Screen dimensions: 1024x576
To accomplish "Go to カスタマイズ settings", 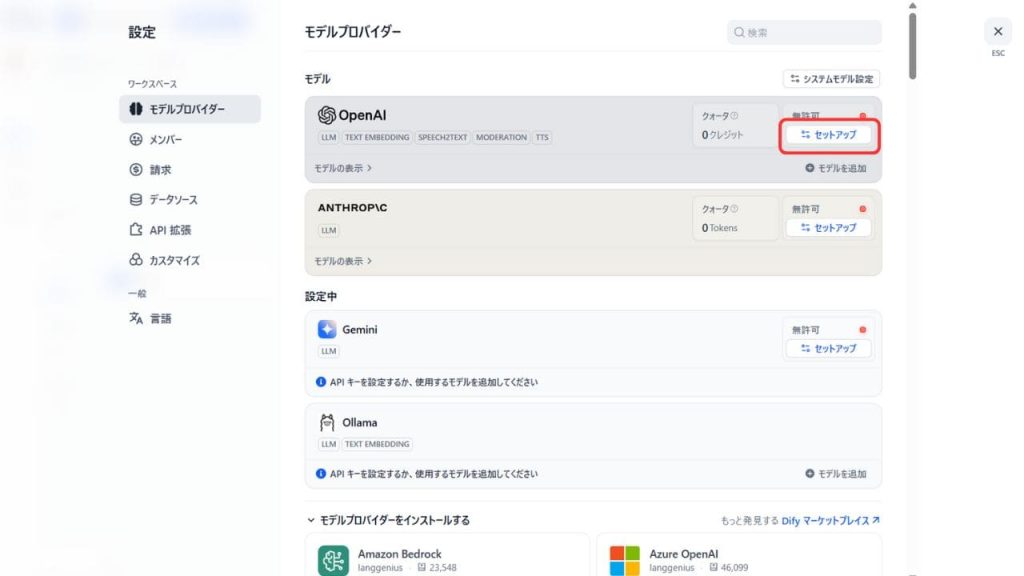I will tap(174, 260).
